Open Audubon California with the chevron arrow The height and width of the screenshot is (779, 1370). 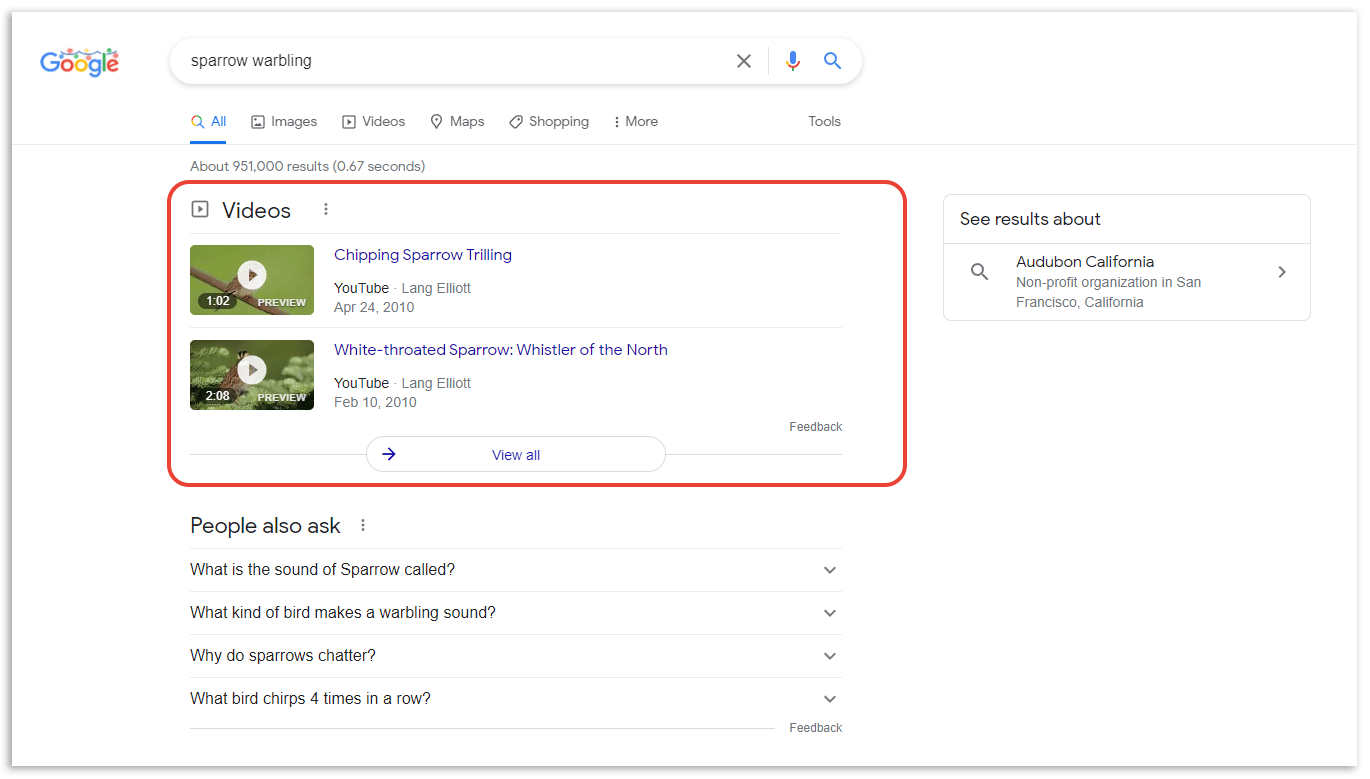(x=1282, y=272)
